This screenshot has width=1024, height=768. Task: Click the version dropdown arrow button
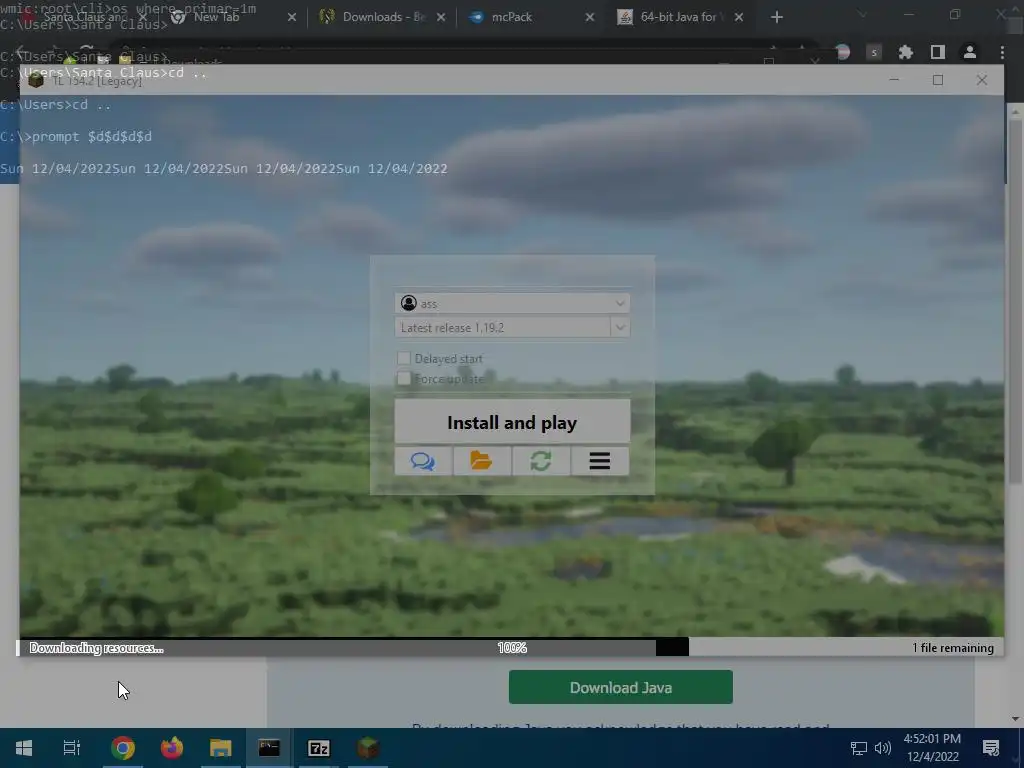pyautogui.click(x=620, y=327)
